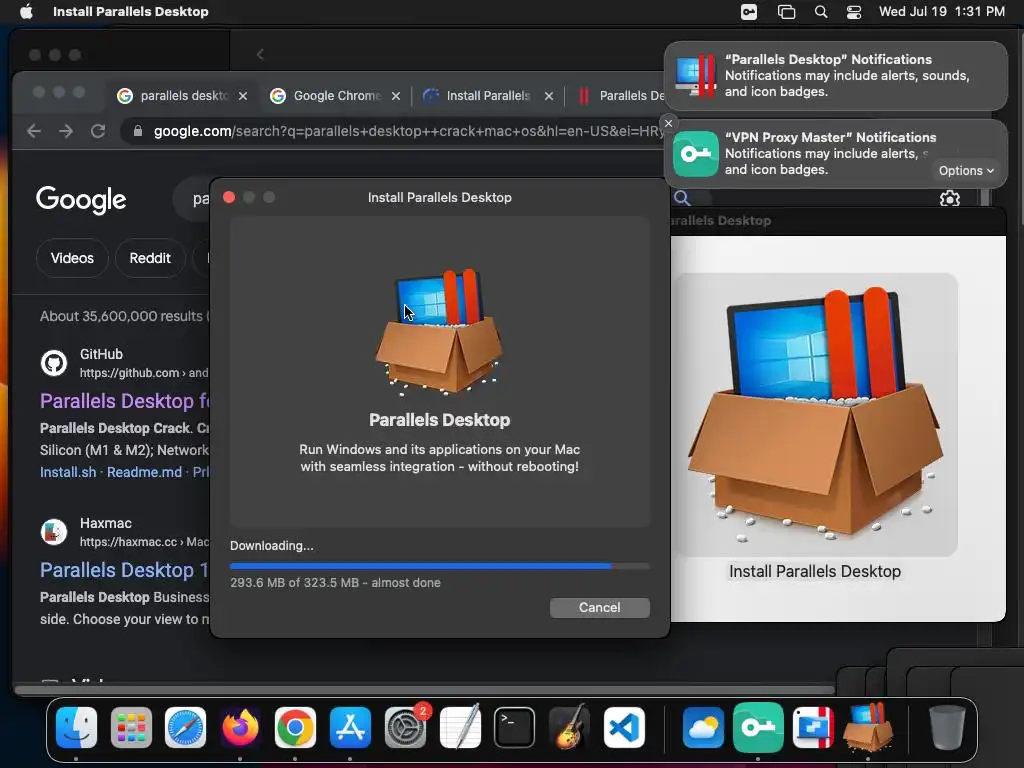Close the Google Chrome tab
The height and width of the screenshot is (768, 1024).
(396, 96)
